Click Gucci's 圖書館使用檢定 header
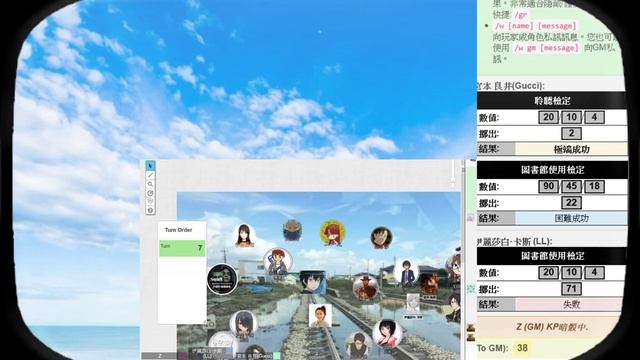Image resolution: width=640 pixels, height=360 pixels. (552, 170)
